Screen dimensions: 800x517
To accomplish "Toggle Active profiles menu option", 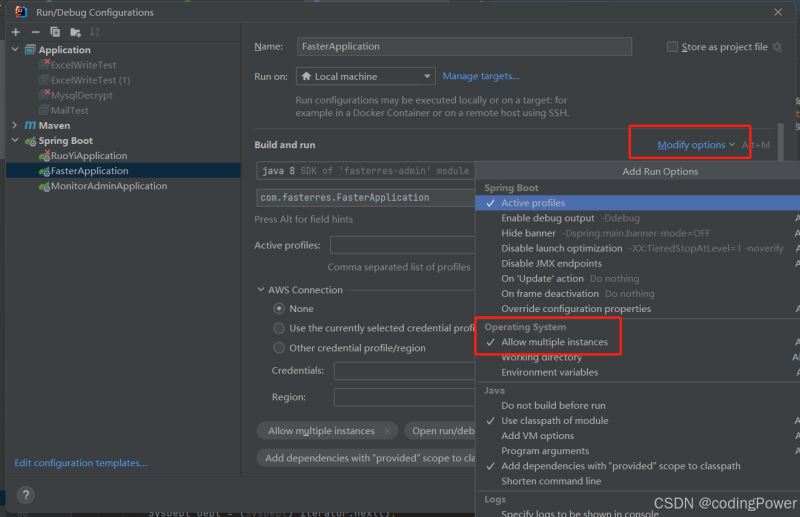I will point(638,203).
